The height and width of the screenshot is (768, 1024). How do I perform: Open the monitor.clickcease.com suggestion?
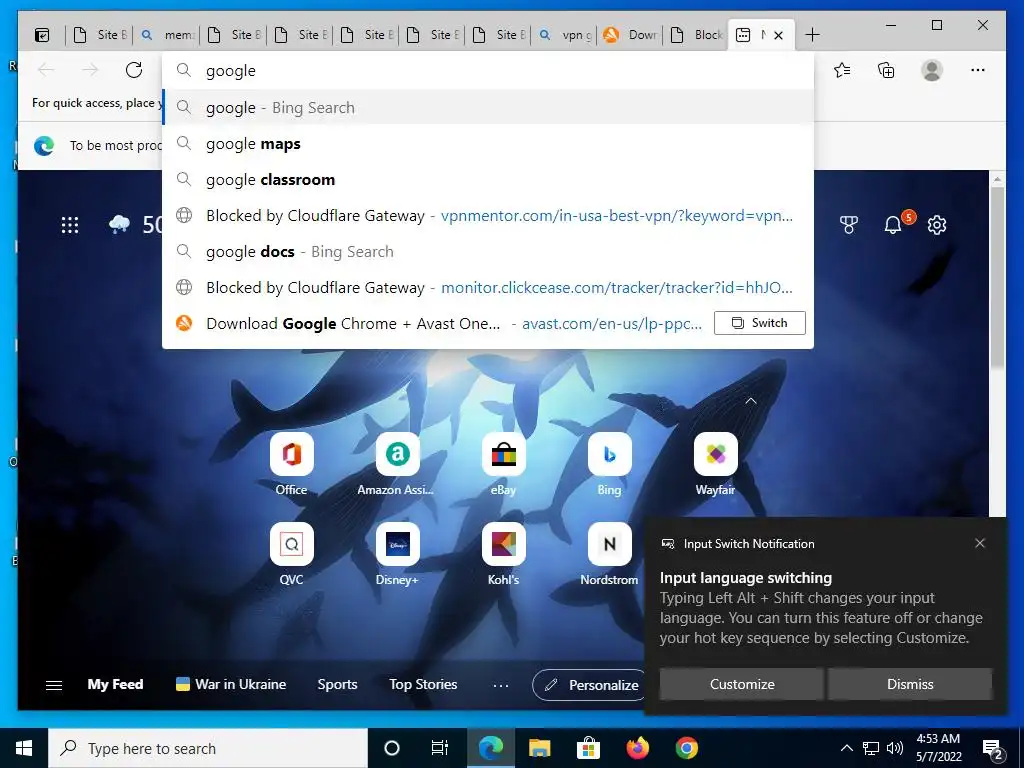(488, 287)
